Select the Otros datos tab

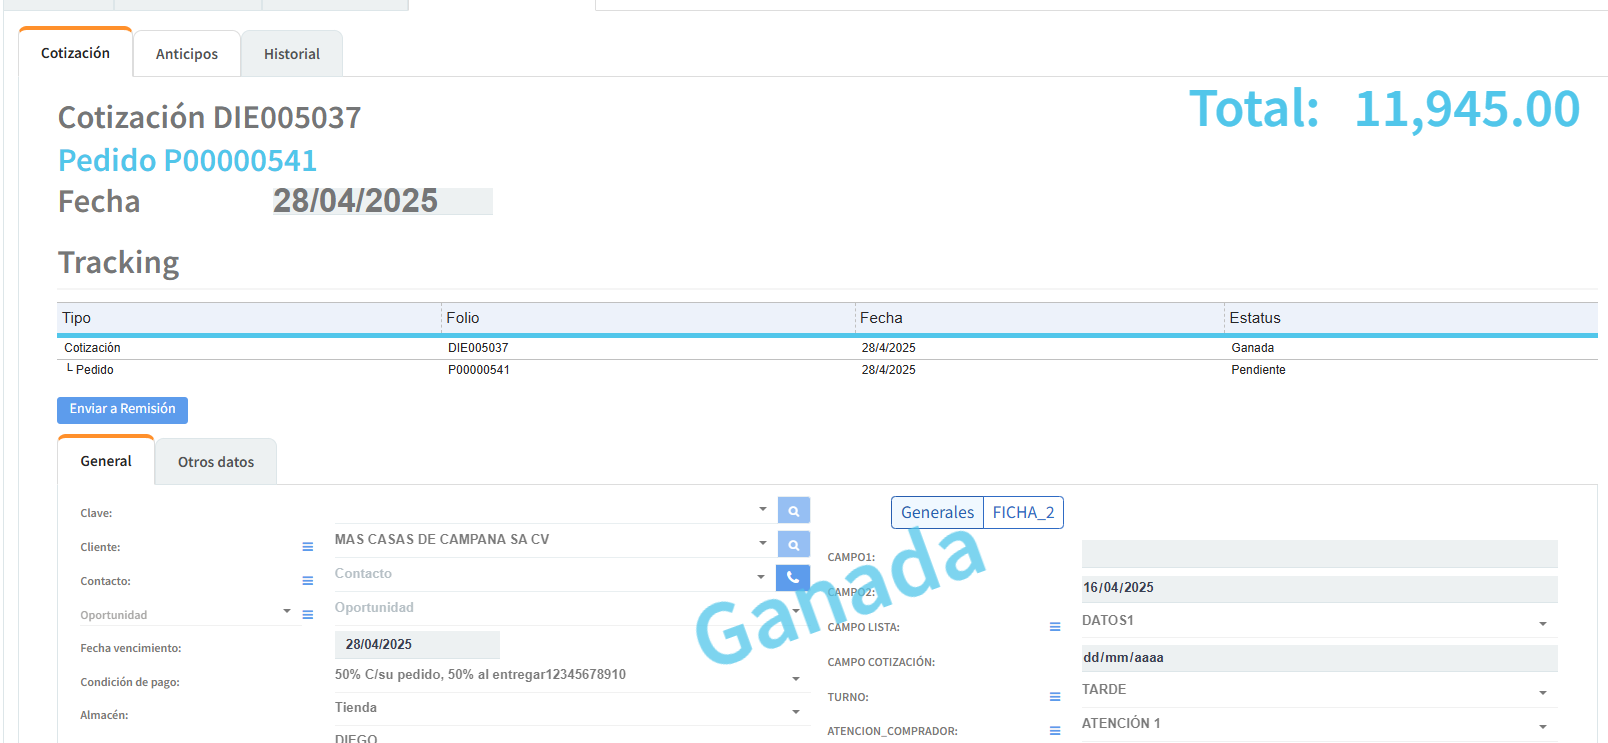click(x=216, y=462)
